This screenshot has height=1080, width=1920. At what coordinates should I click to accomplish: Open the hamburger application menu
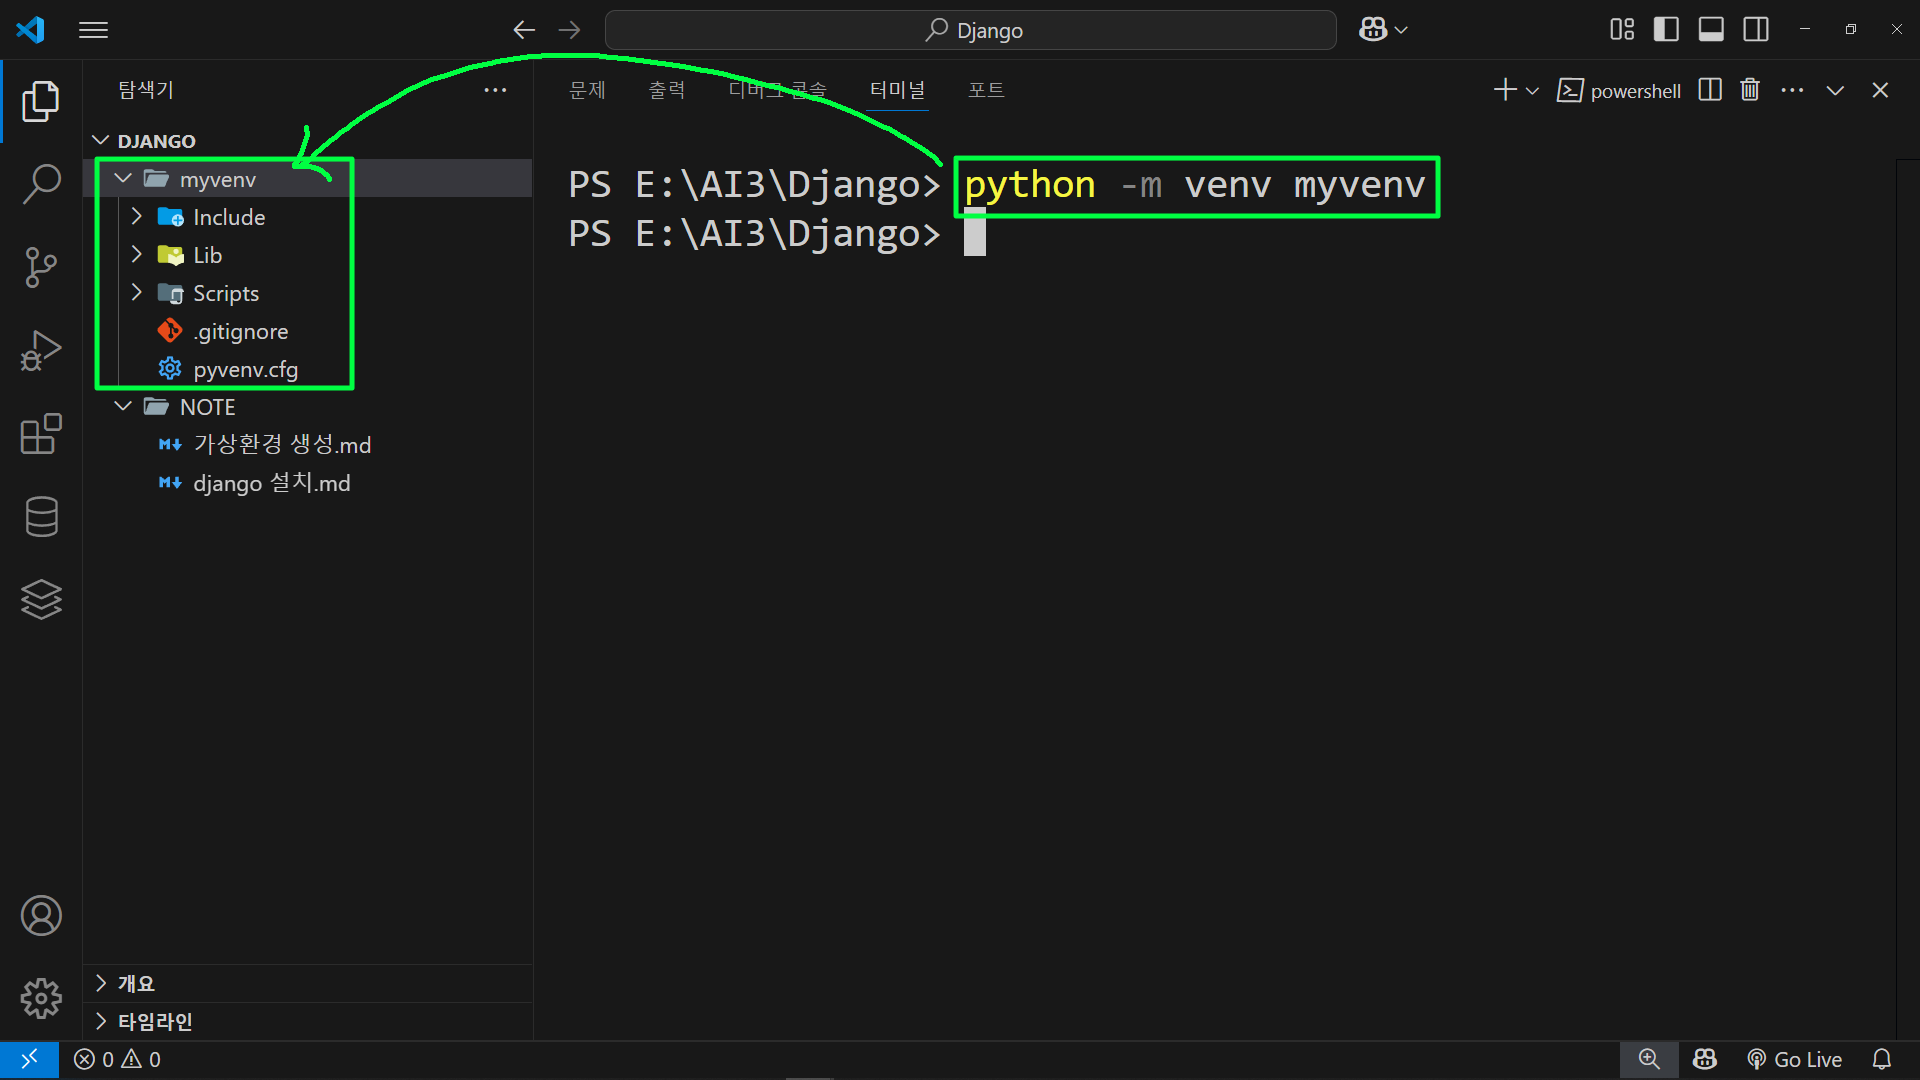tap(93, 30)
